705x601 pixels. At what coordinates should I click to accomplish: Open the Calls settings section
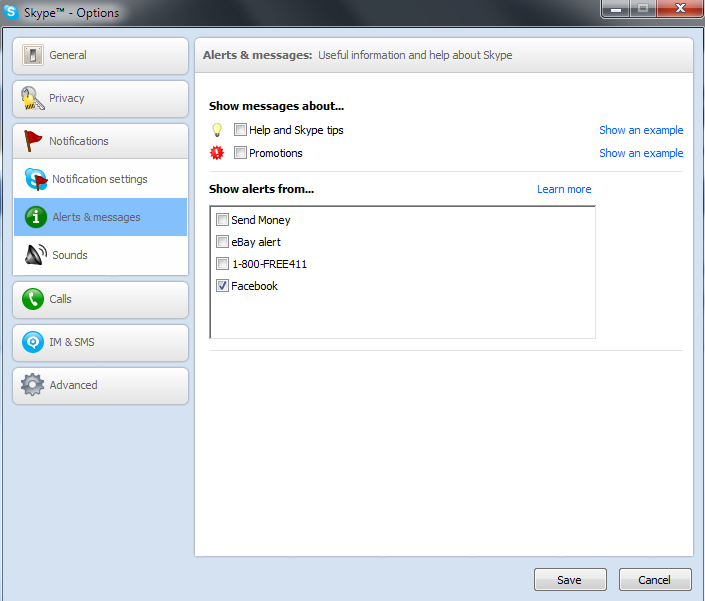point(100,300)
